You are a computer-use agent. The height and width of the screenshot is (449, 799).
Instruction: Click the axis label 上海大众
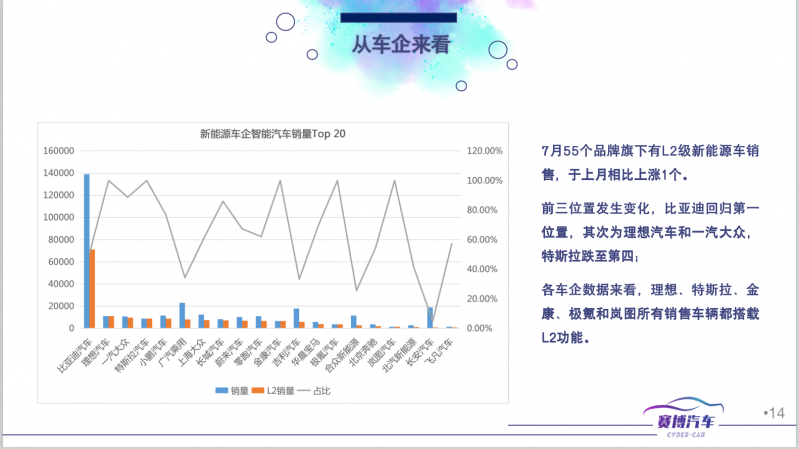192,352
